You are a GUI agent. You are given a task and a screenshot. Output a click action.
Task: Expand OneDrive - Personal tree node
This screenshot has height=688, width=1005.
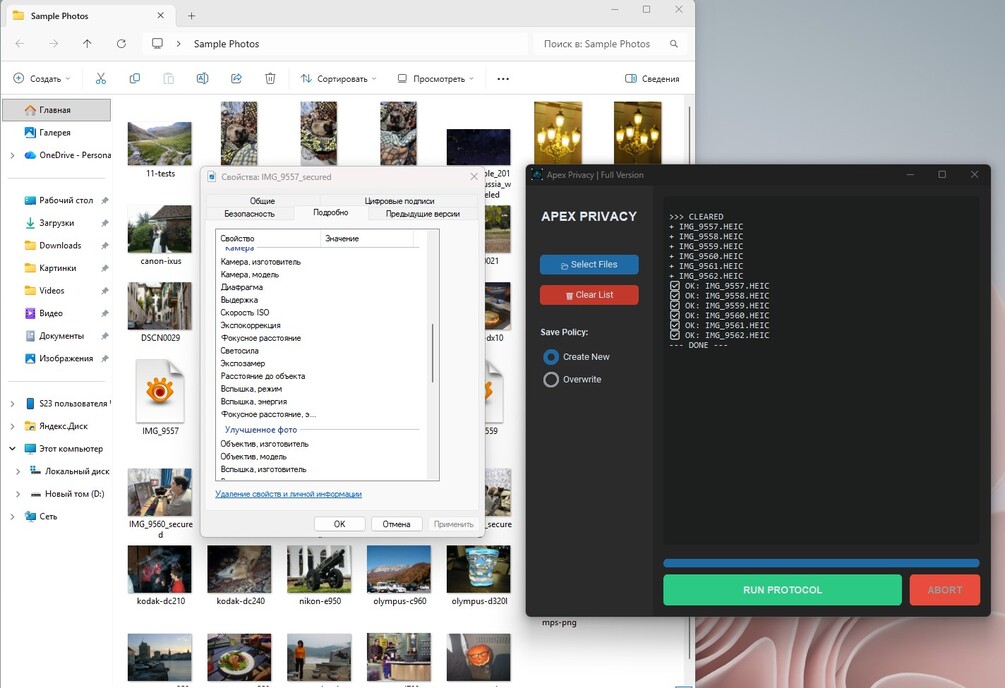tap(12, 155)
